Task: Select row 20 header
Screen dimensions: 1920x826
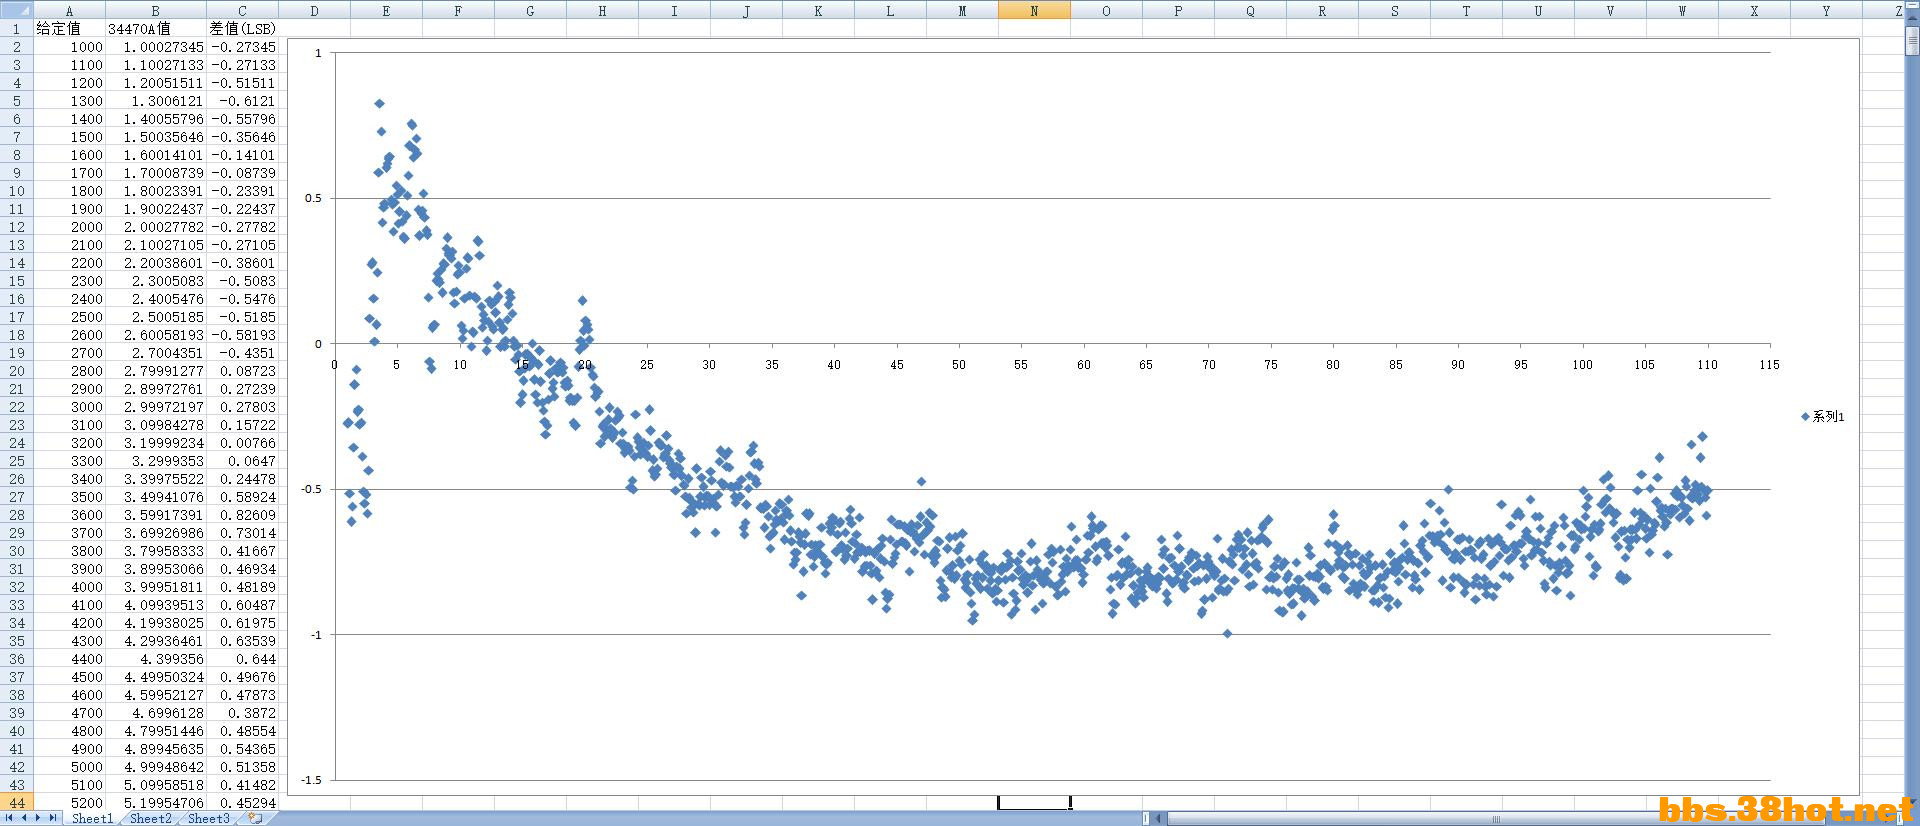Action: 16,370
